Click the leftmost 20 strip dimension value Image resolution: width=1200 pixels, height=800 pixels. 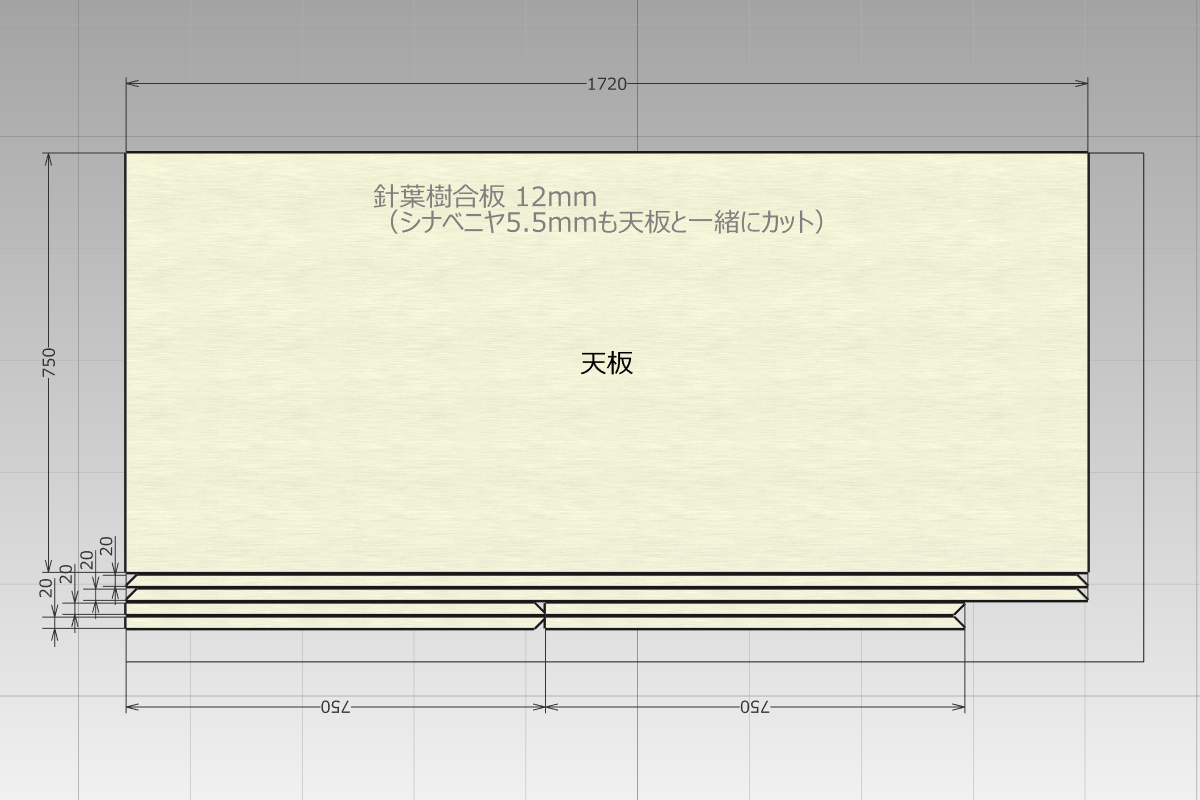tap(47, 587)
